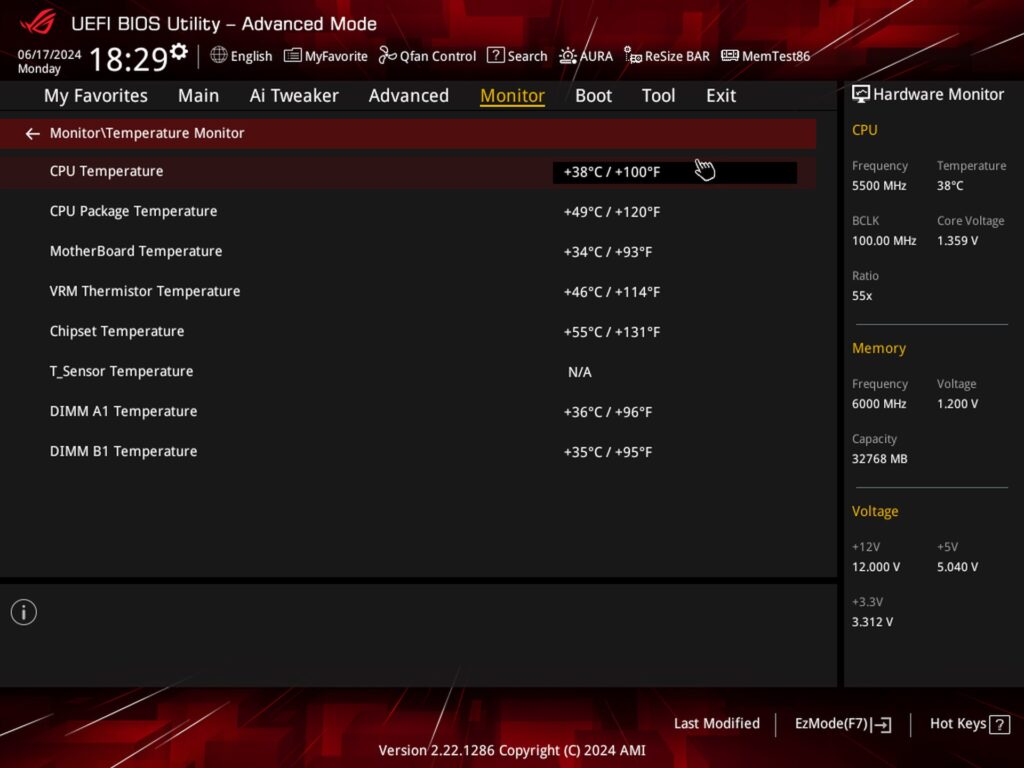Click Monitor\Temperature Monitor breadcrumb text
The height and width of the screenshot is (768, 1024).
click(147, 133)
